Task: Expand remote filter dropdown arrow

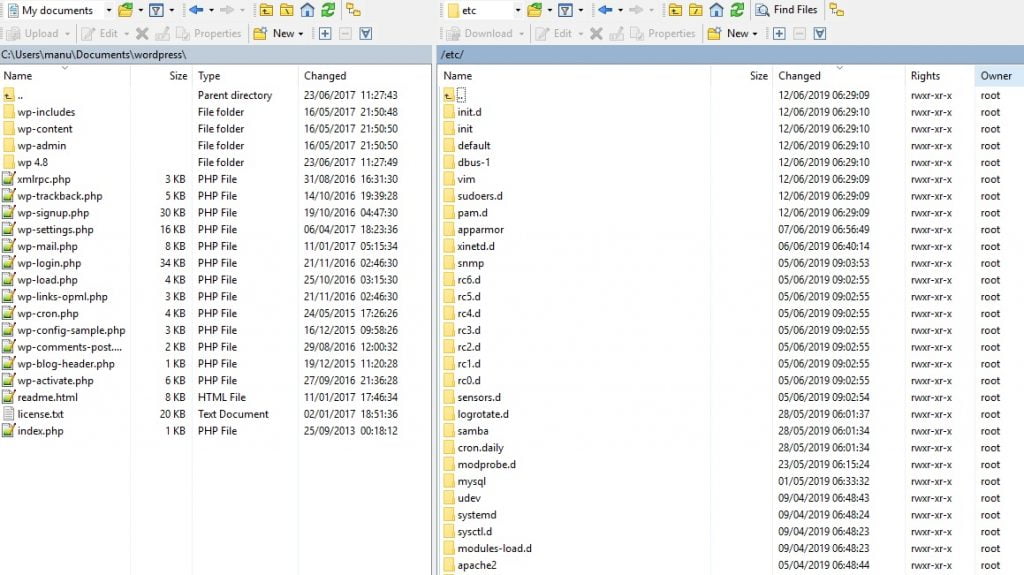Action: pyautogui.click(x=581, y=10)
